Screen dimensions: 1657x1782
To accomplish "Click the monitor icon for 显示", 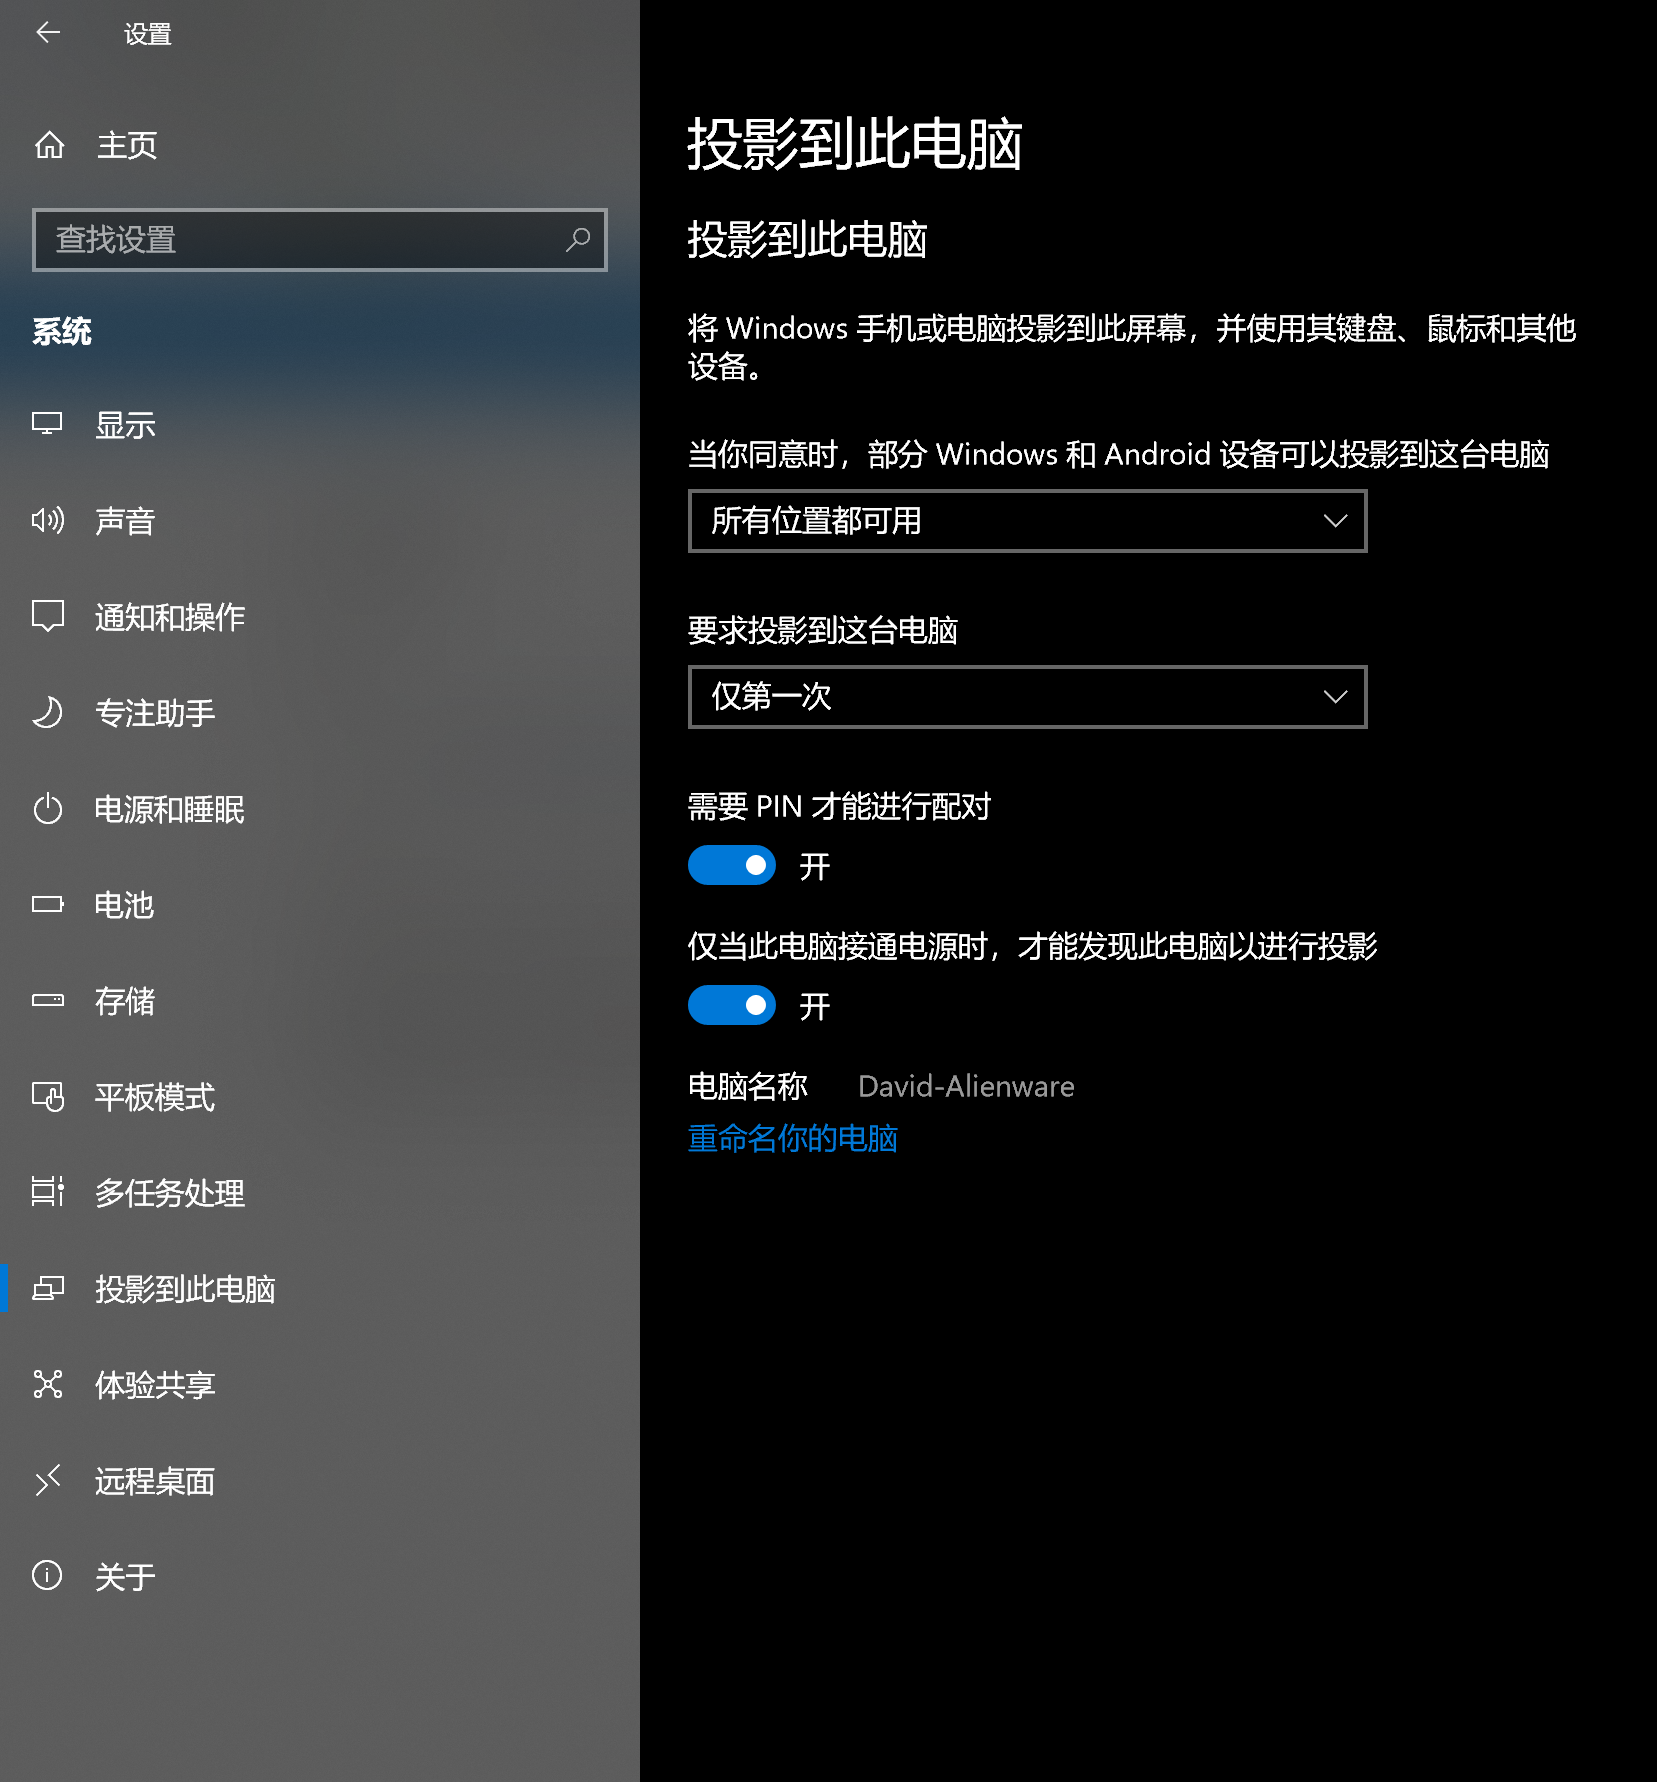I will [x=47, y=424].
